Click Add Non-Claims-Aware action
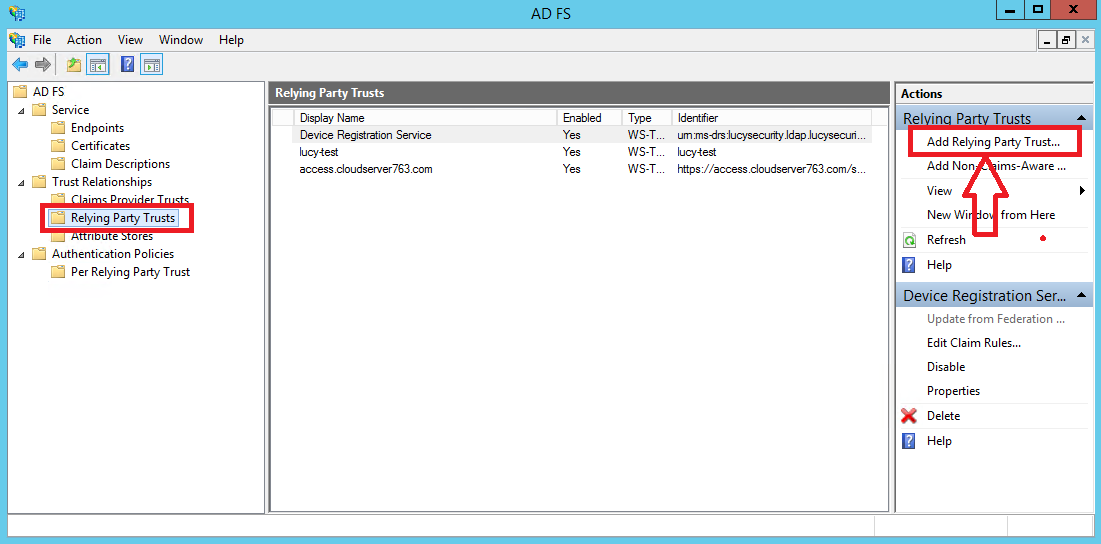The width and height of the screenshot is (1101, 544). point(996,166)
